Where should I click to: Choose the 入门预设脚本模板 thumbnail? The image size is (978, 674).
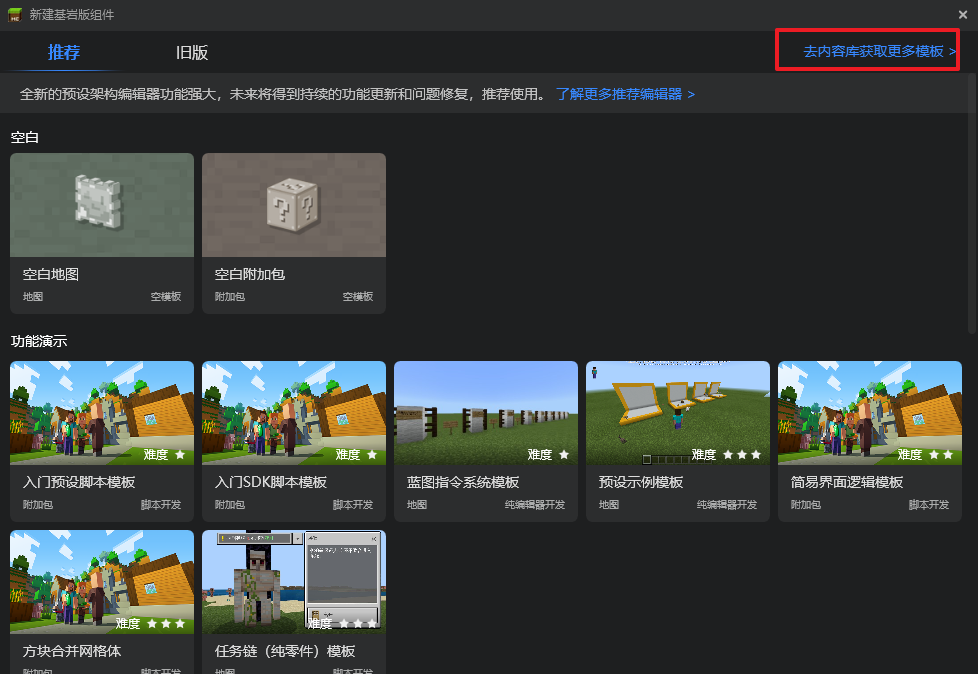[x=102, y=413]
